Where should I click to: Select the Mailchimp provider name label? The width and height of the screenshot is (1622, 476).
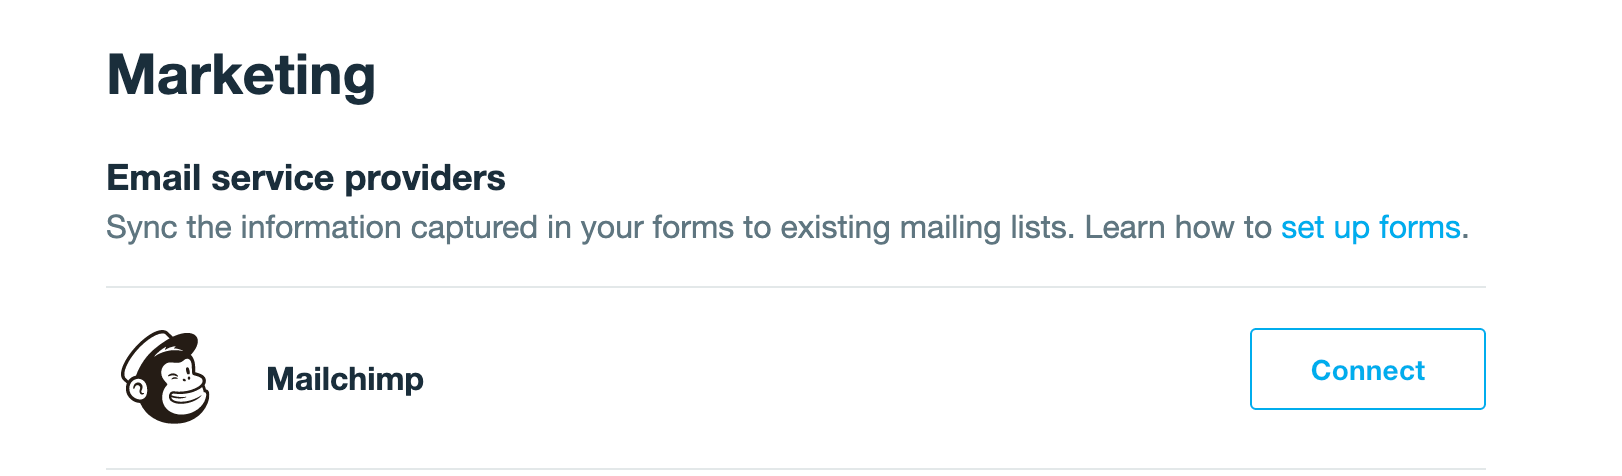coord(345,379)
